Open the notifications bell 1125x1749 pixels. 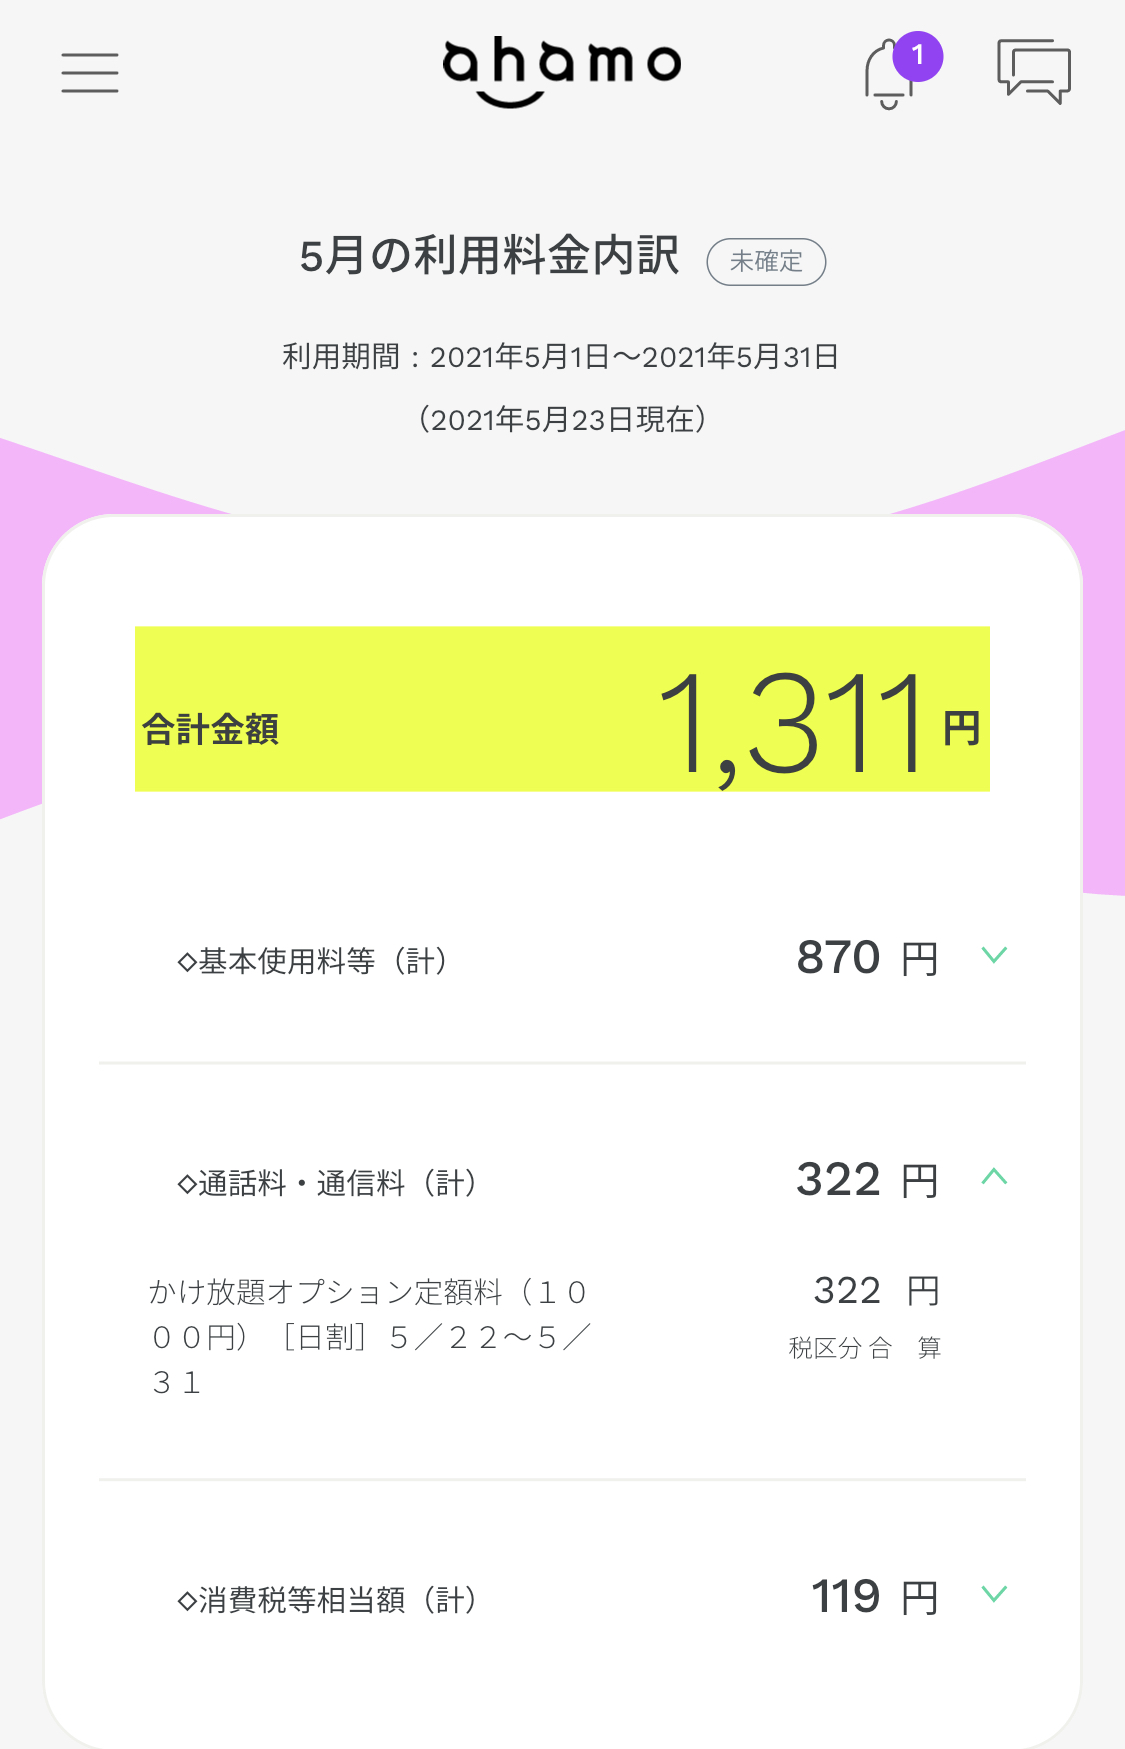coord(886,77)
